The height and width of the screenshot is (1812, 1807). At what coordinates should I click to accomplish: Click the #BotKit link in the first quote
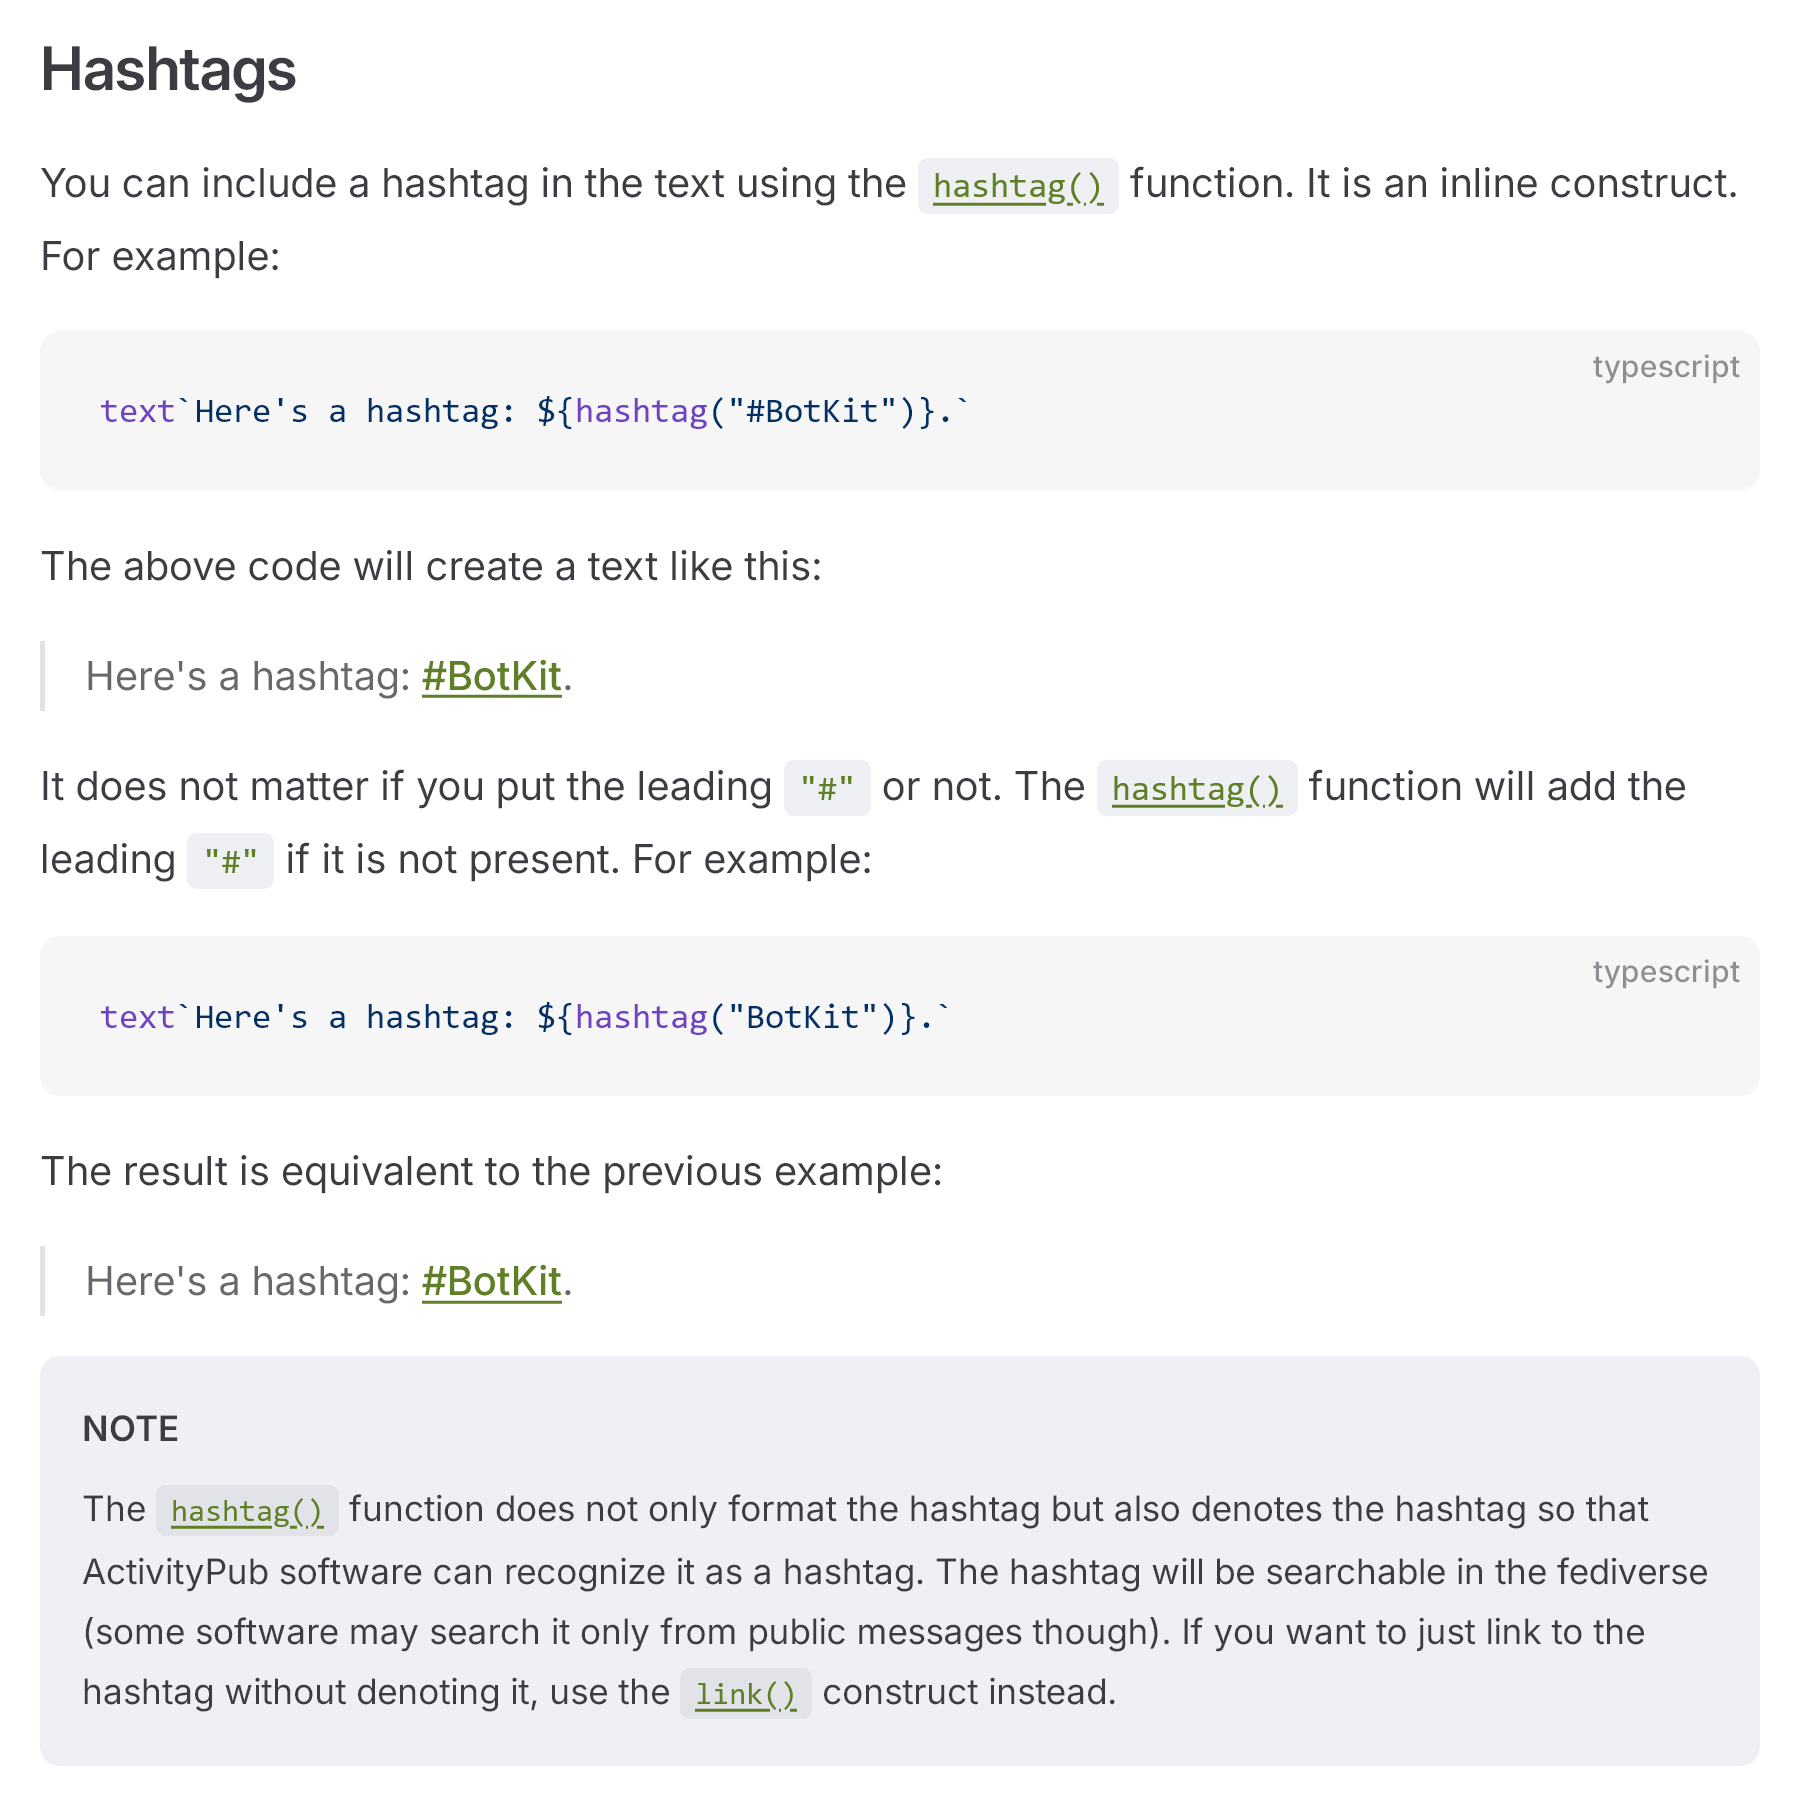click(x=491, y=677)
